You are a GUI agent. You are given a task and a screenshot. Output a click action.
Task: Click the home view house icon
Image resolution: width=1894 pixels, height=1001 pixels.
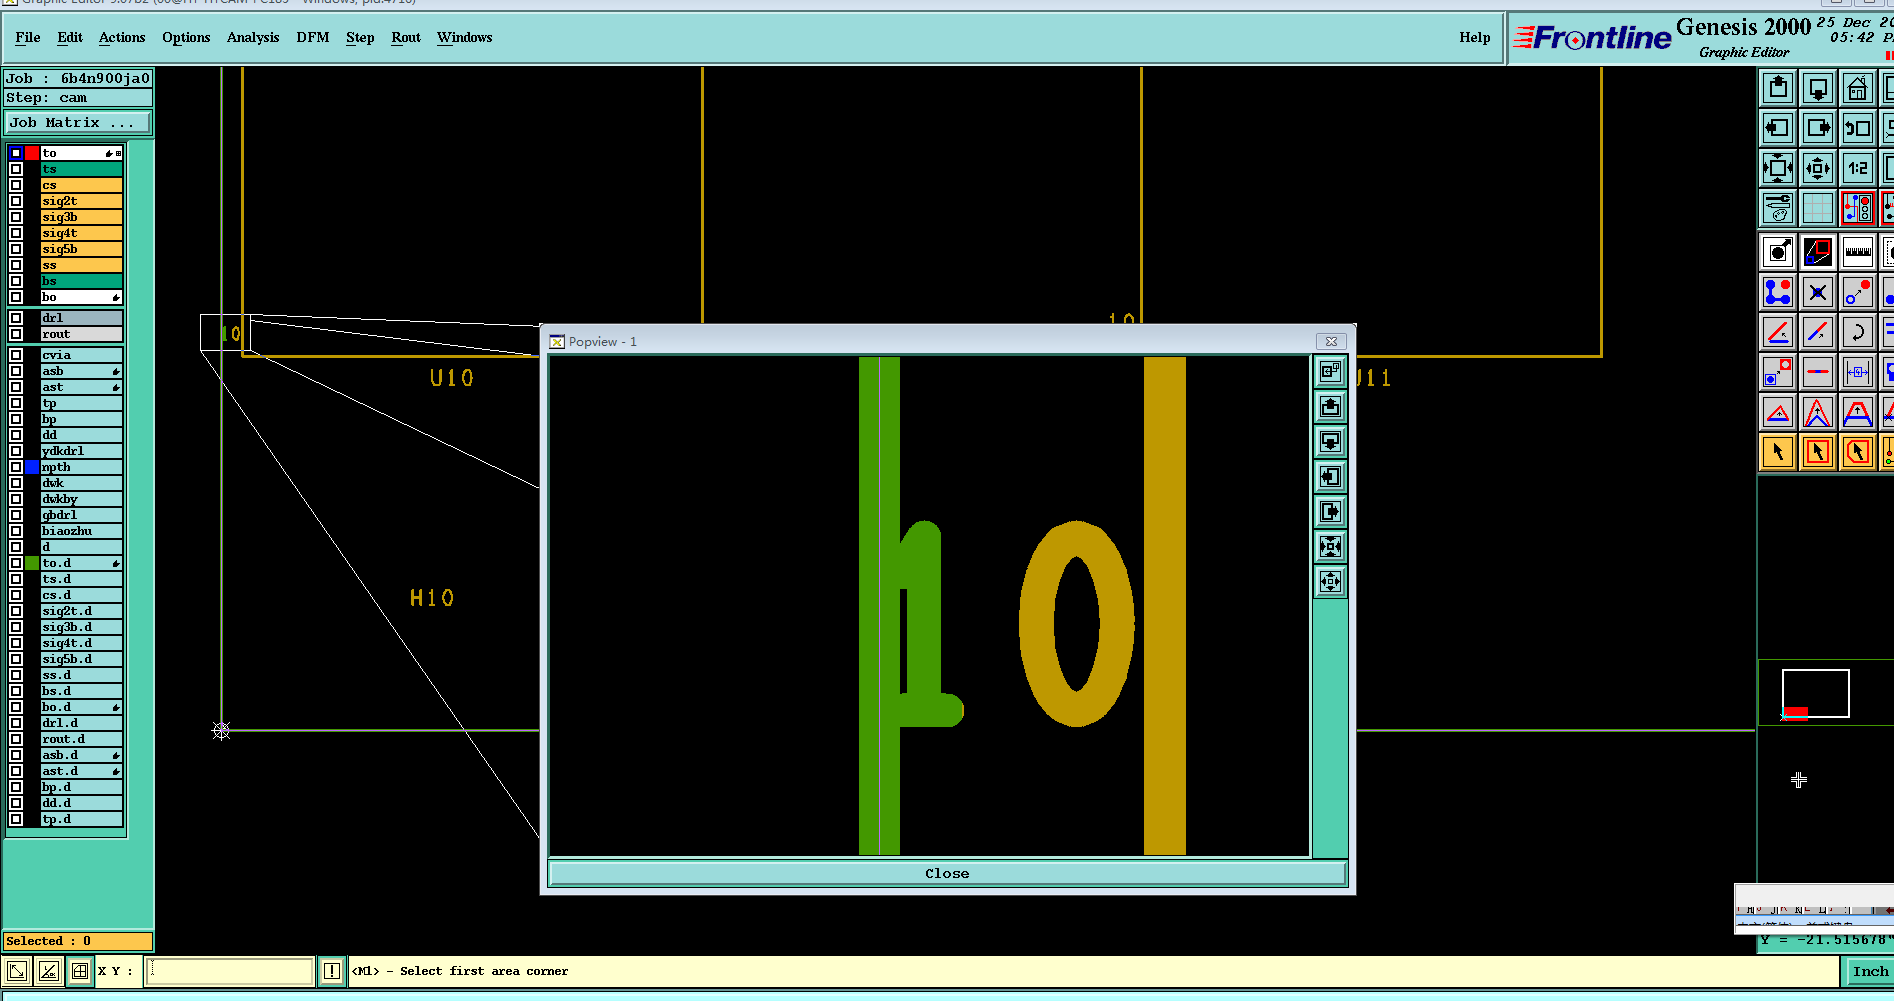coord(1858,88)
